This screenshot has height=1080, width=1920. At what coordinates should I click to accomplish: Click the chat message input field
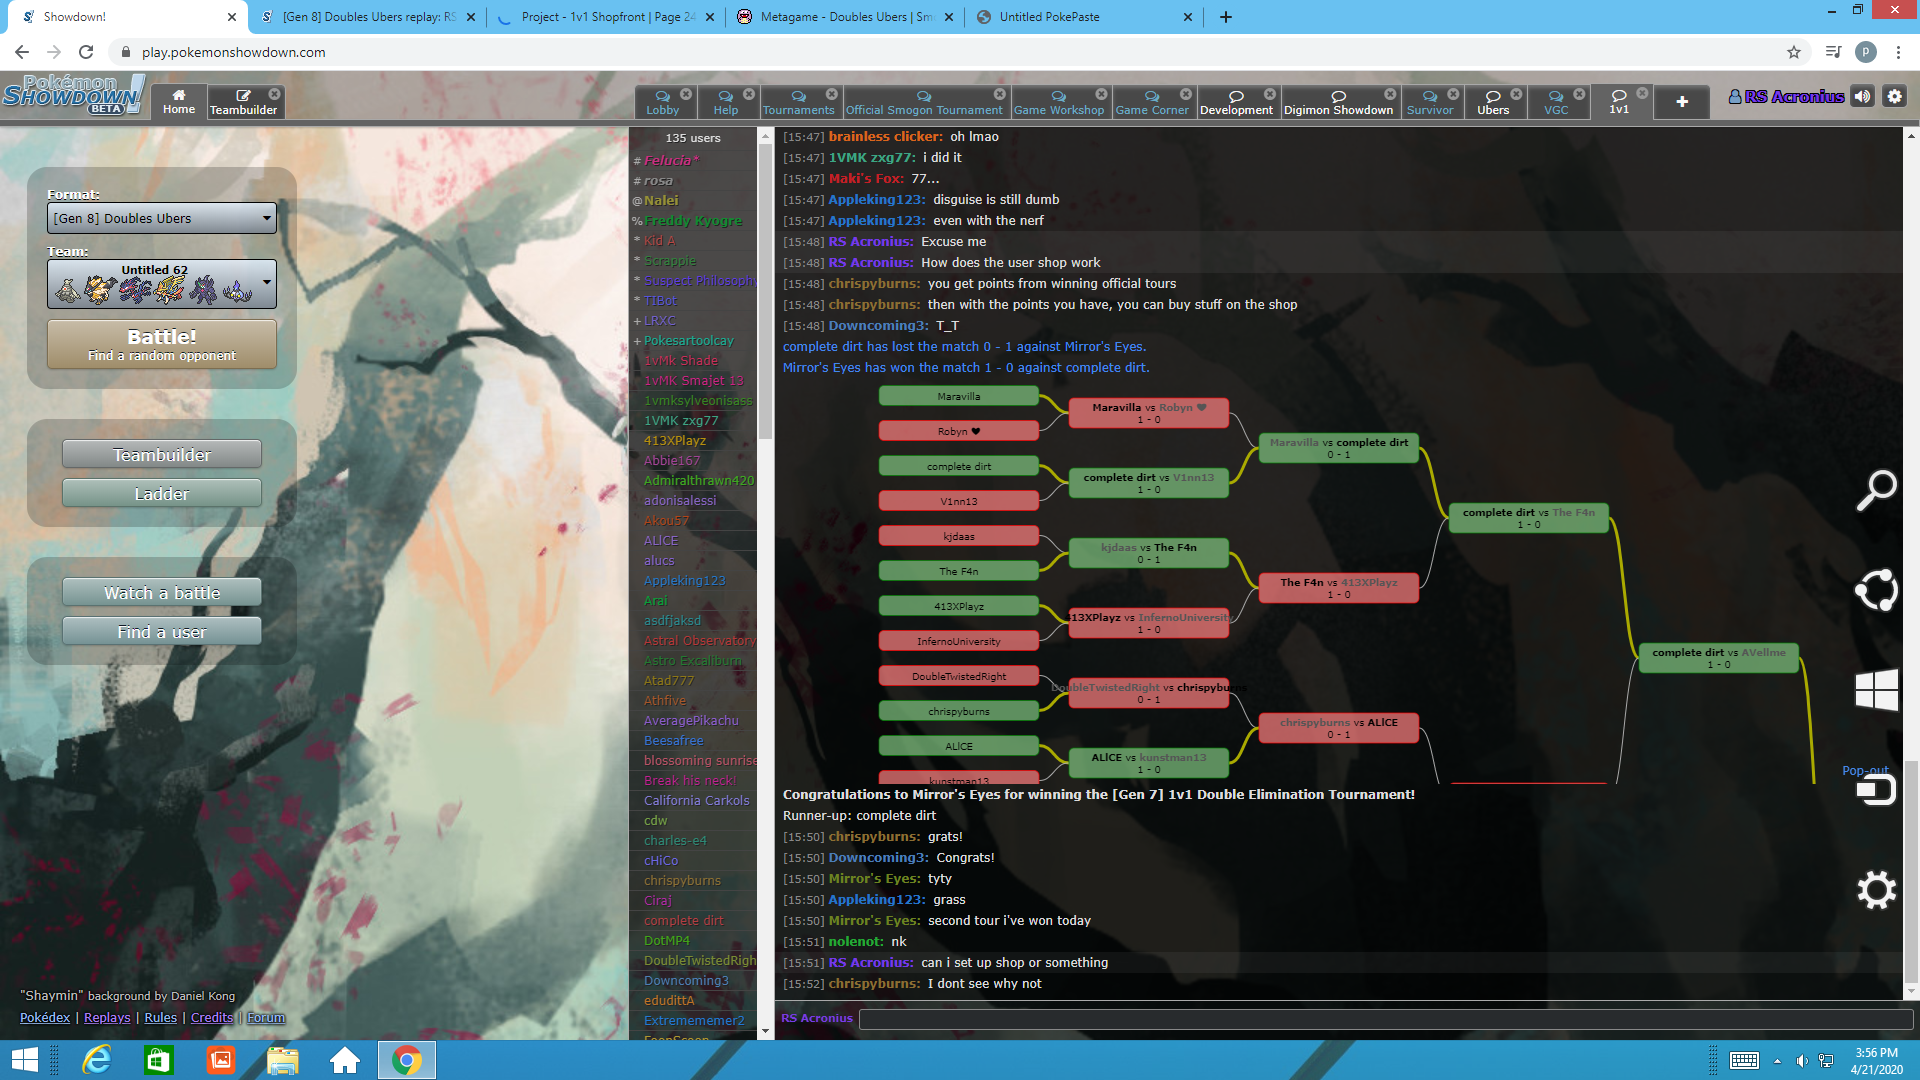tap(1385, 1018)
